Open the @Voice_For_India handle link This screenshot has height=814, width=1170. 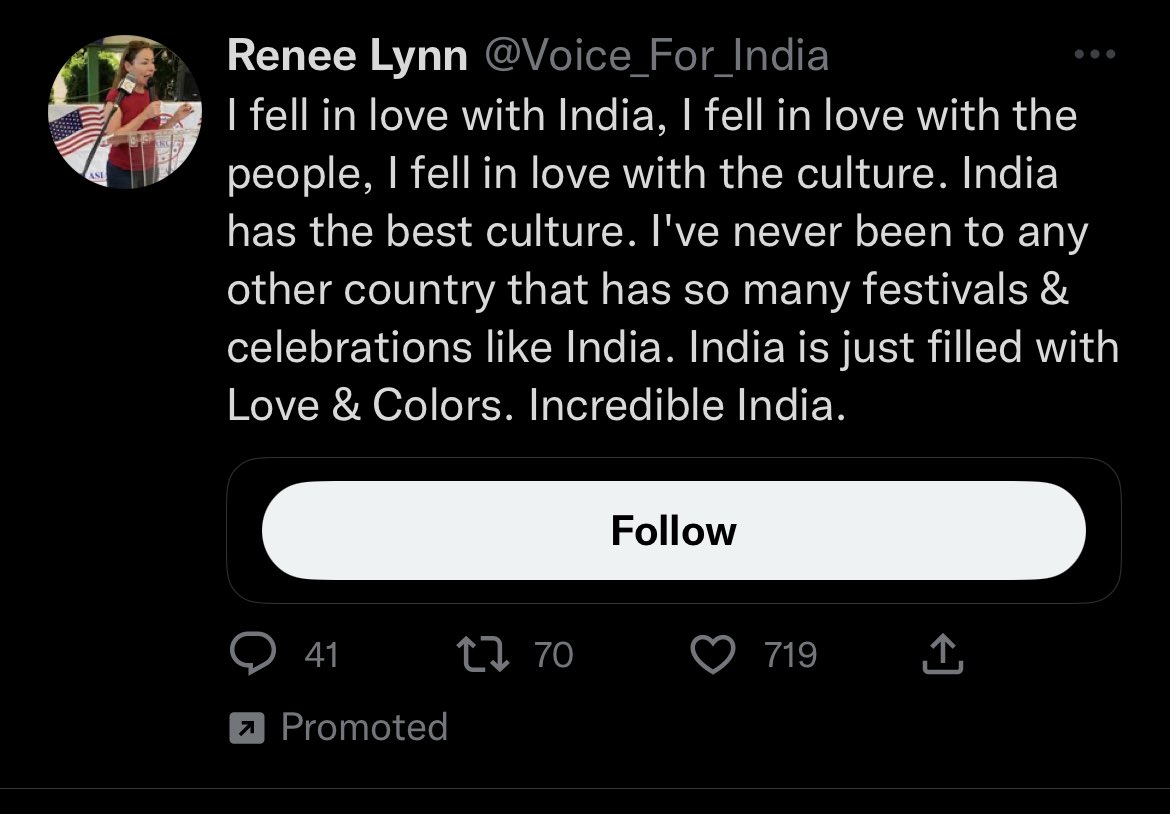click(x=657, y=56)
